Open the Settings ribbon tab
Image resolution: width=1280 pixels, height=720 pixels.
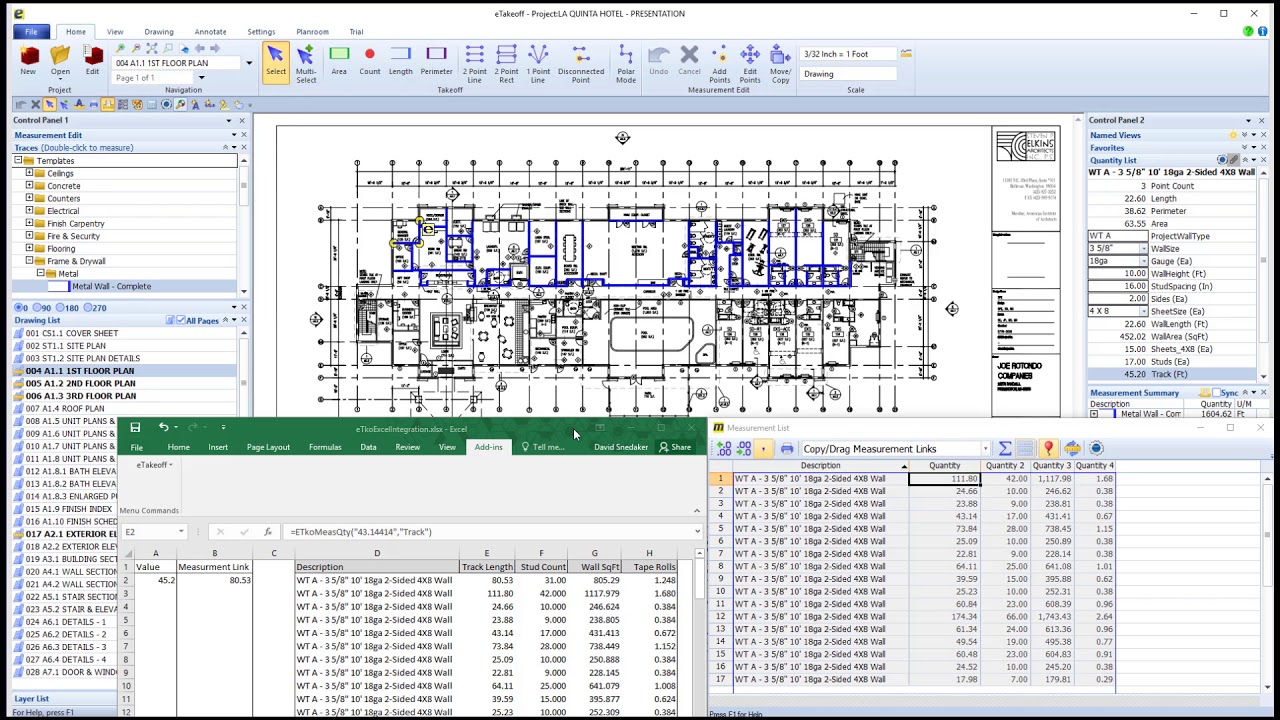261,32
